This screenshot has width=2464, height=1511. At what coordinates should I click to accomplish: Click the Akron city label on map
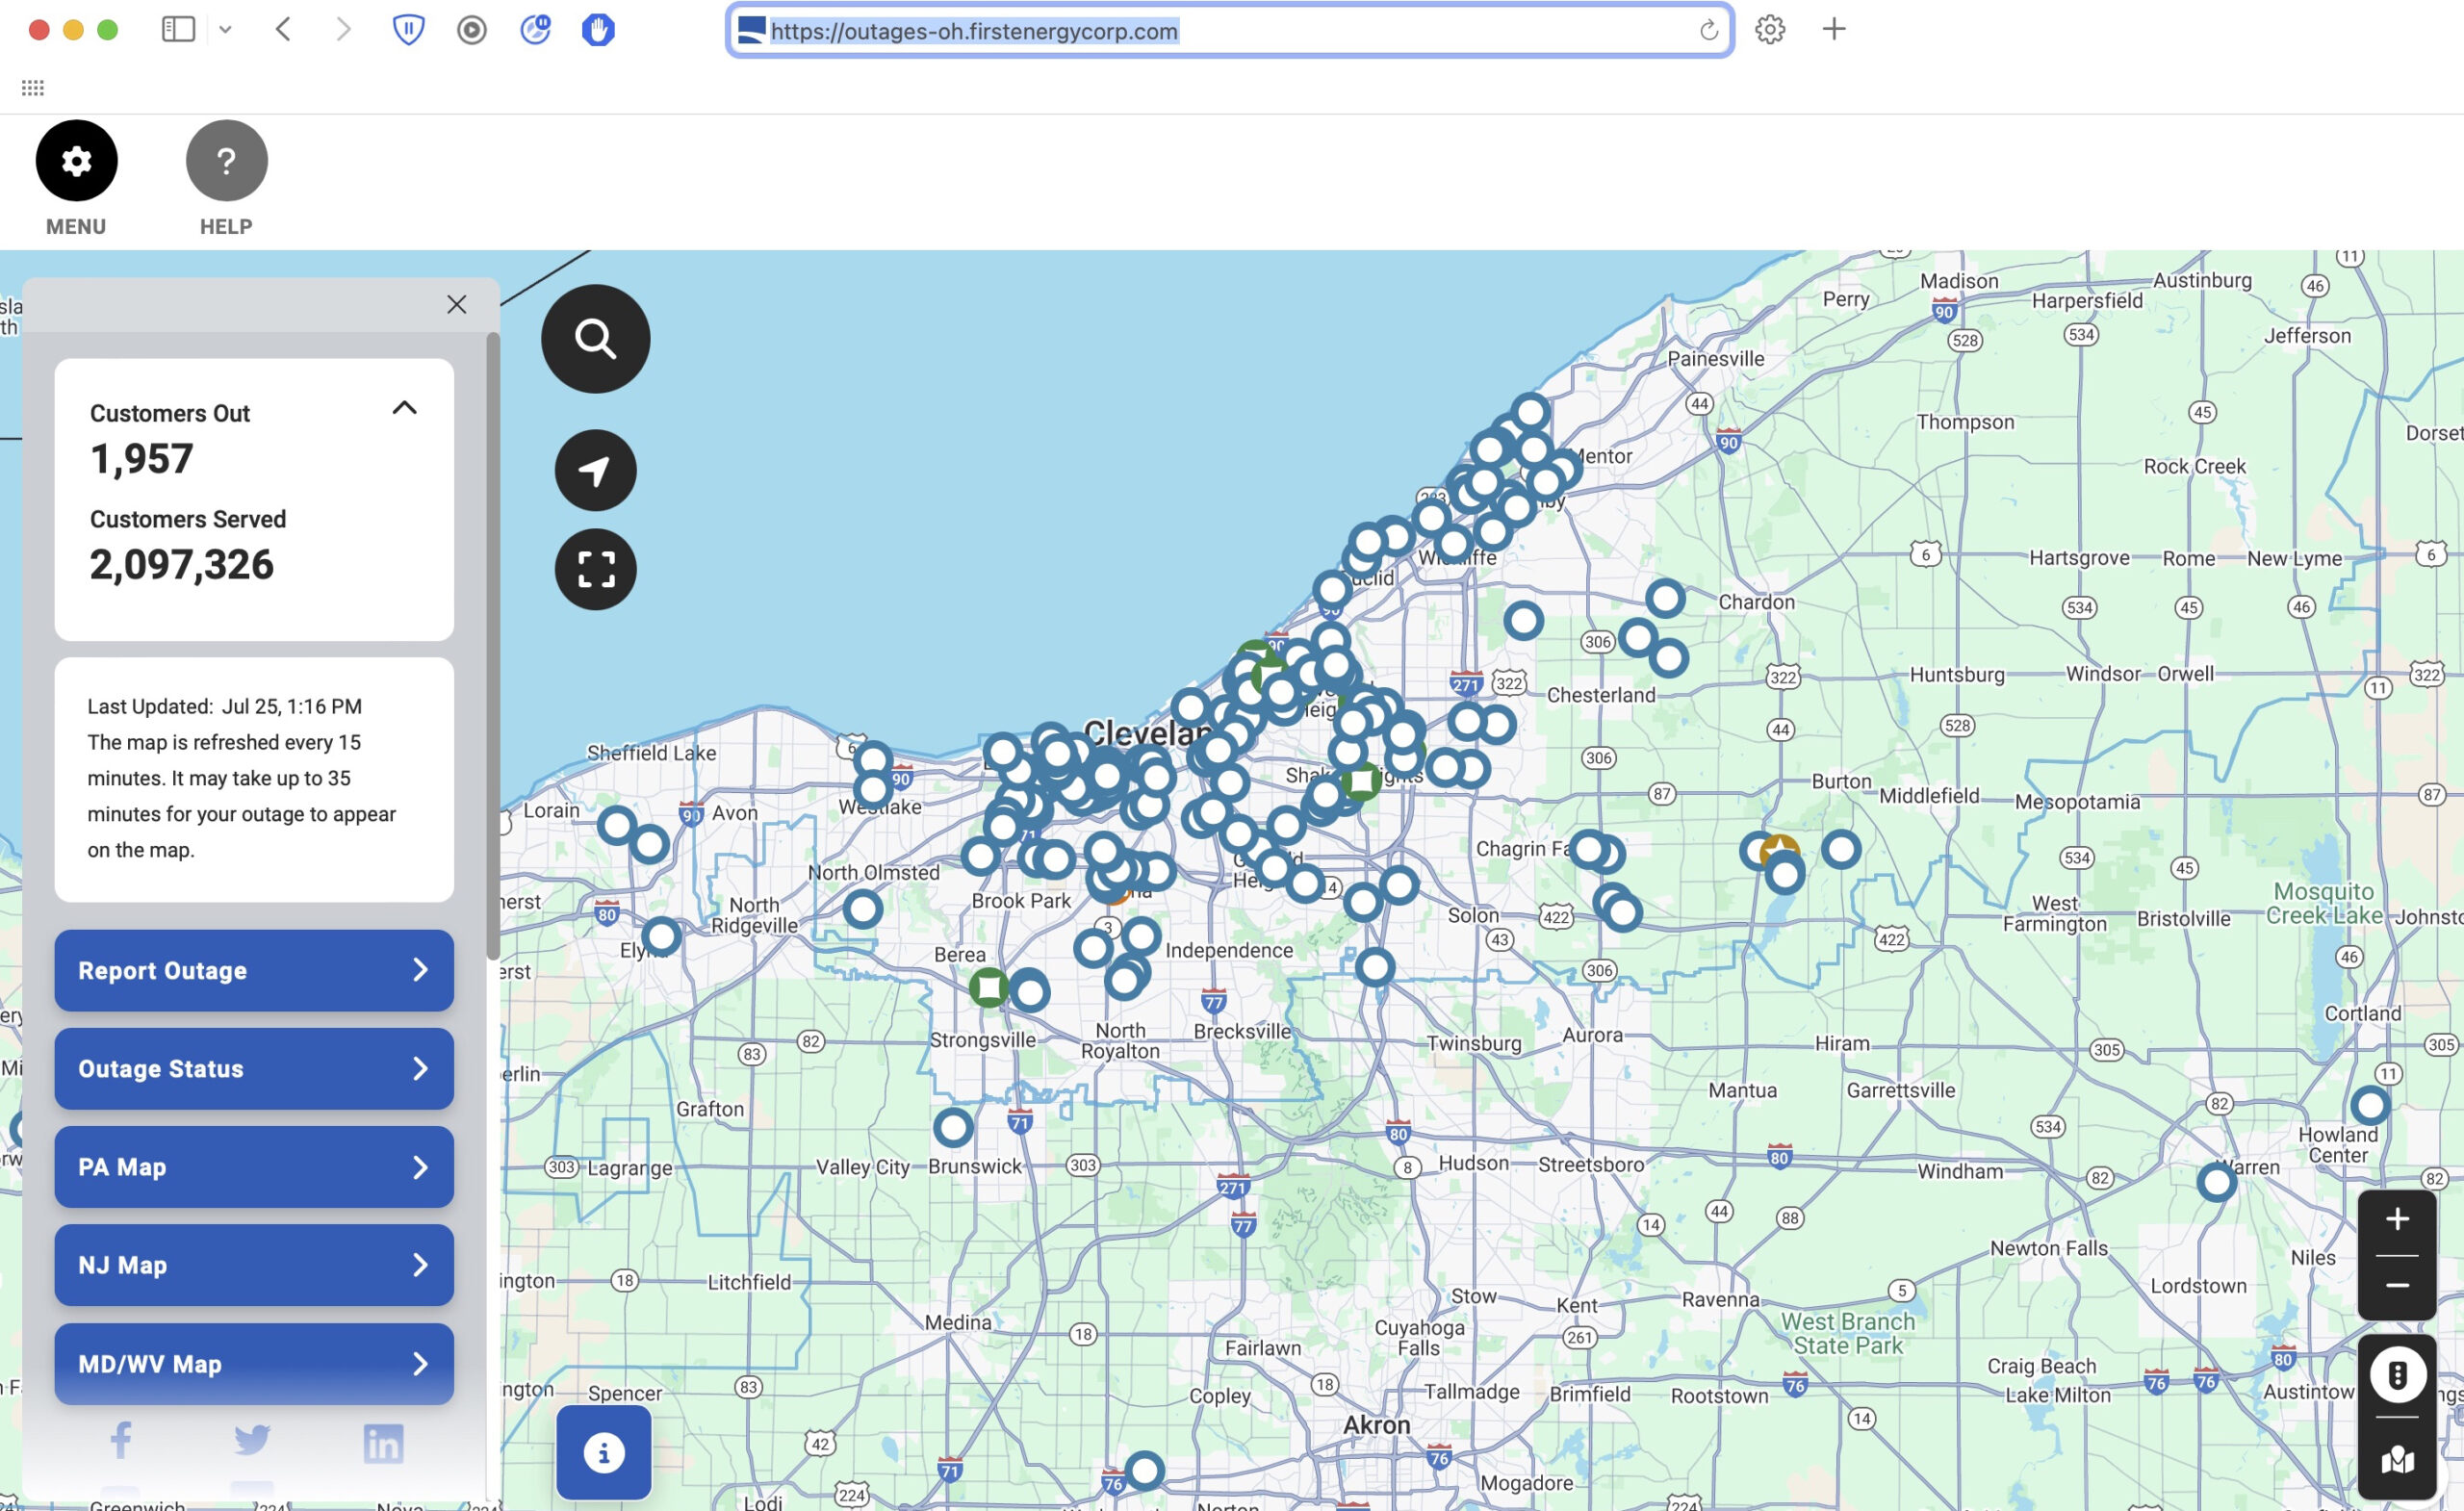[x=1376, y=1425]
